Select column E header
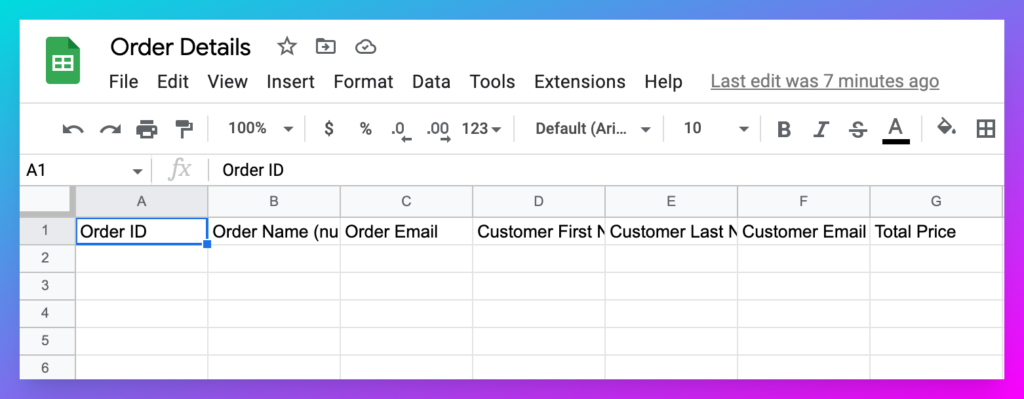The width and height of the screenshot is (1024, 399). [671, 201]
